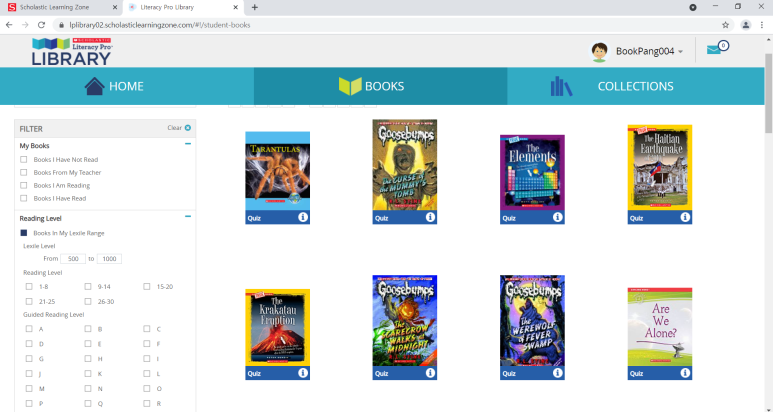Viewport: 773px width, 412px height.
Task: Check guided reading level O
Action: coord(146,388)
